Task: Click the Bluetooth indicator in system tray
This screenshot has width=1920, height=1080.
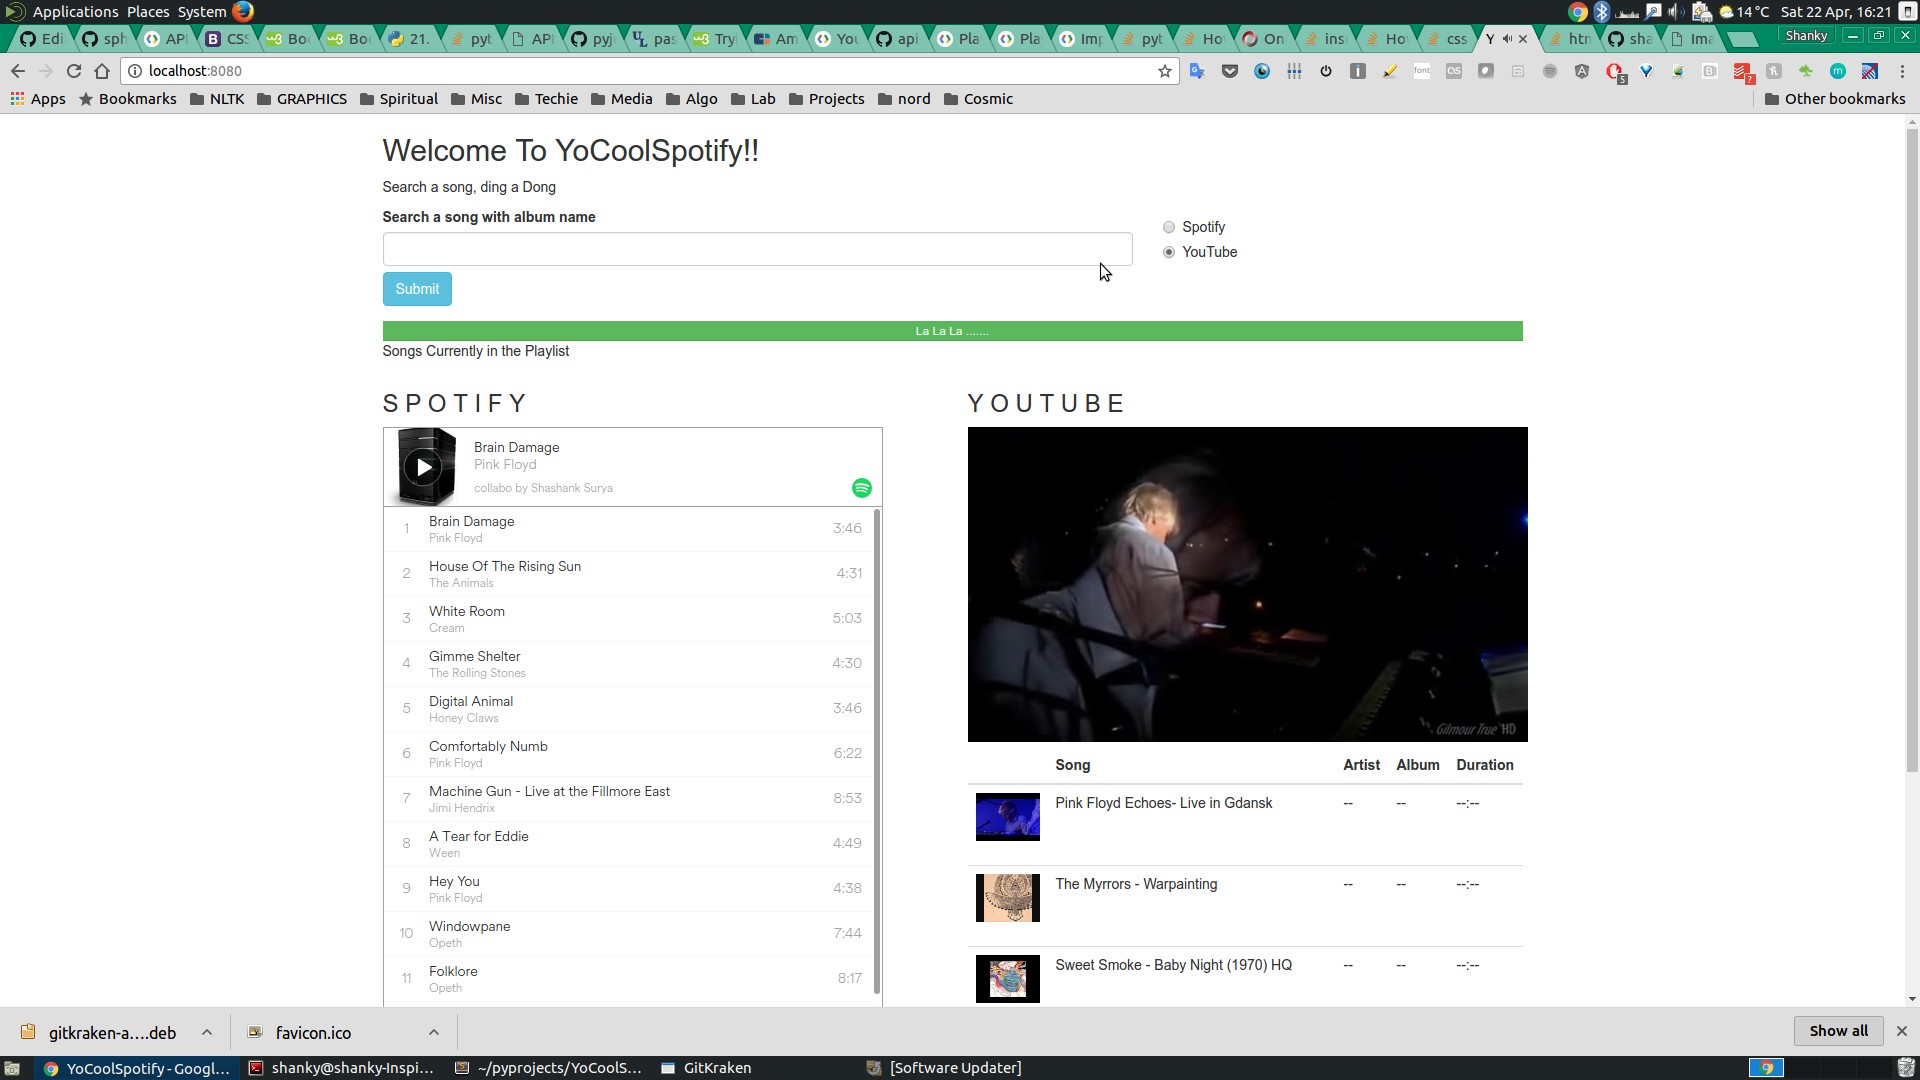Action: (1602, 11)
